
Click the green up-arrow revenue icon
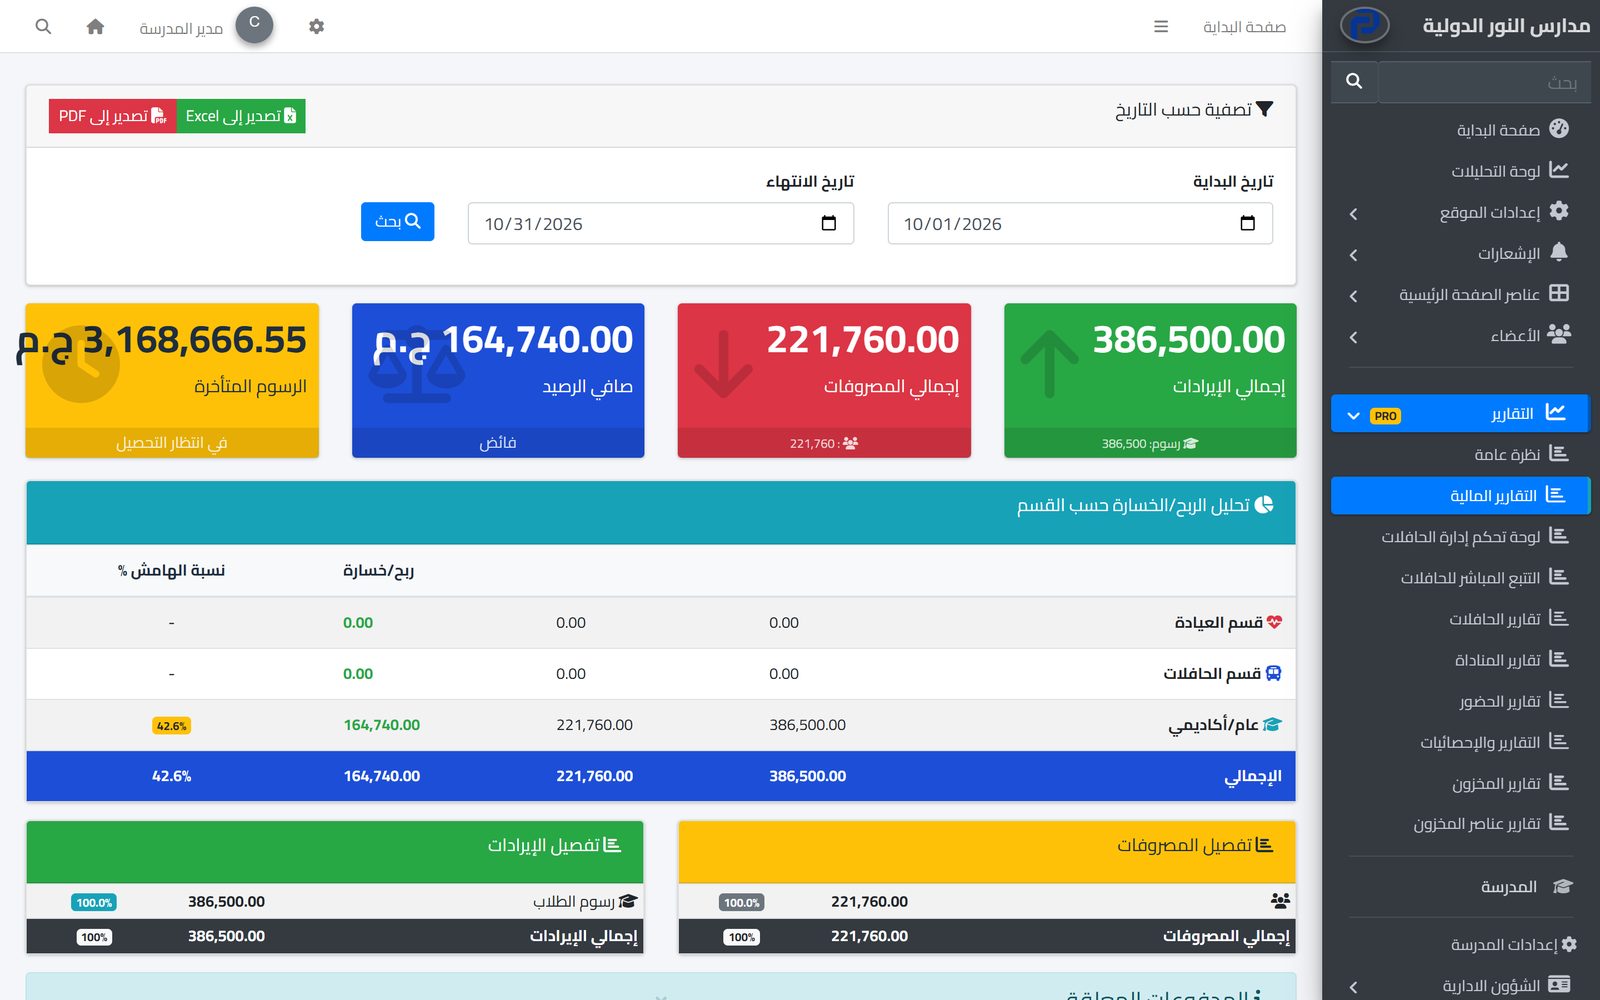[x=1049, y=365]
